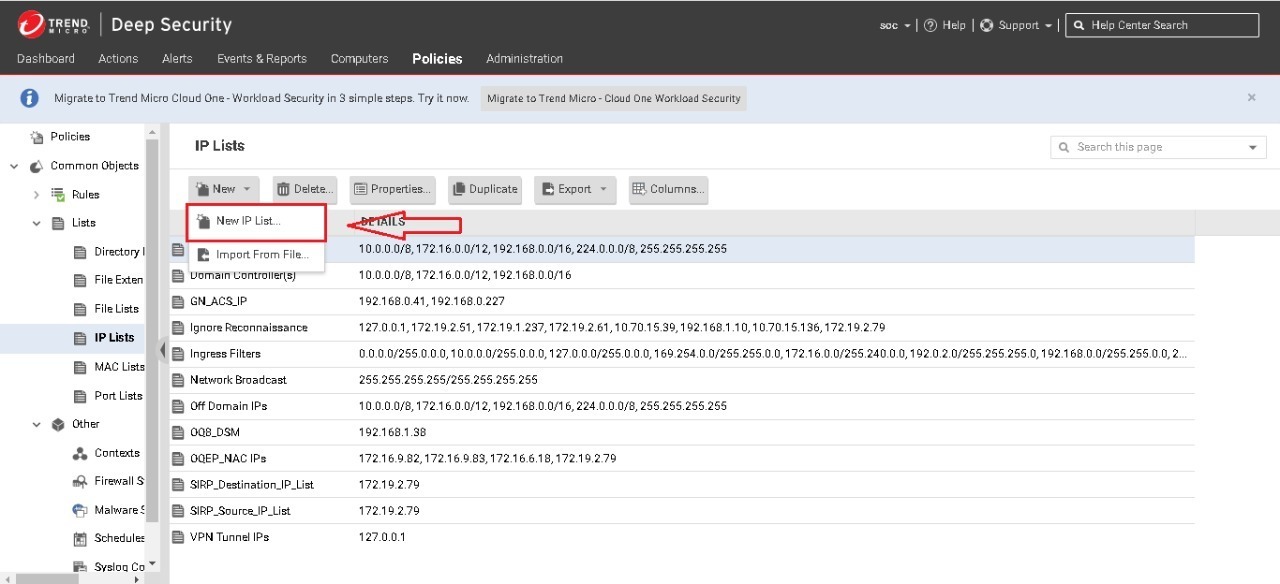
Task: Select the SIRP_Destination_IP_List row
Action: (x=682, y=485)
